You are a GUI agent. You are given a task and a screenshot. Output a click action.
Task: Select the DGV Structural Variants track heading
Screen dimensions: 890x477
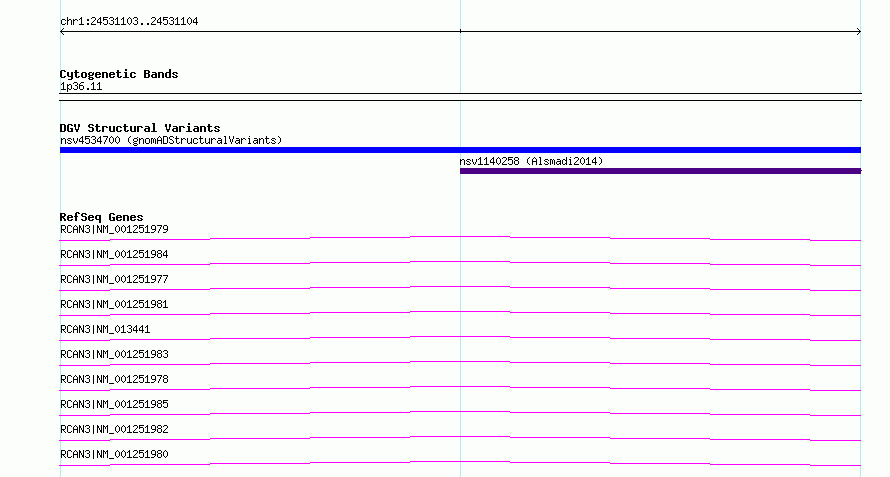(140, 128)
